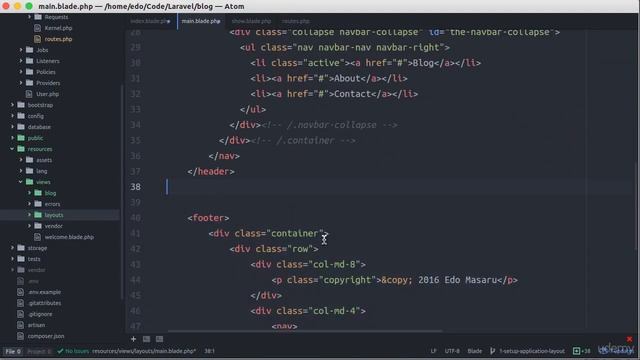Viewport: 640px width, 360px height.
Task: Switch to the main.blade.php tab
Action: coord(201,21)
